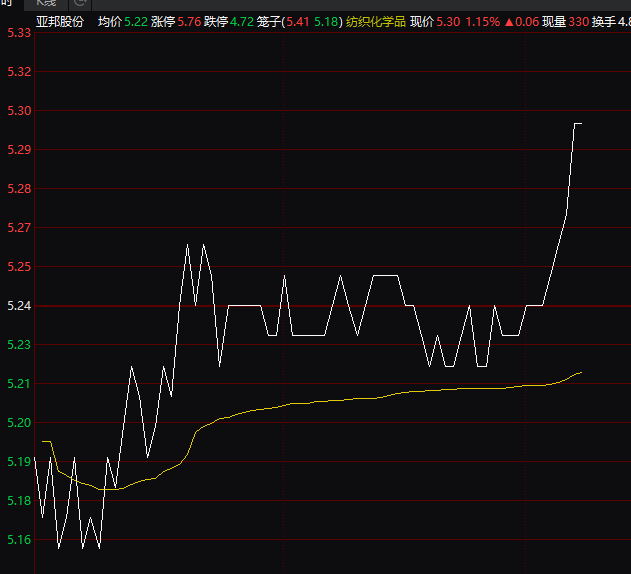Click the 5.30 price axis label

point(19,111)
